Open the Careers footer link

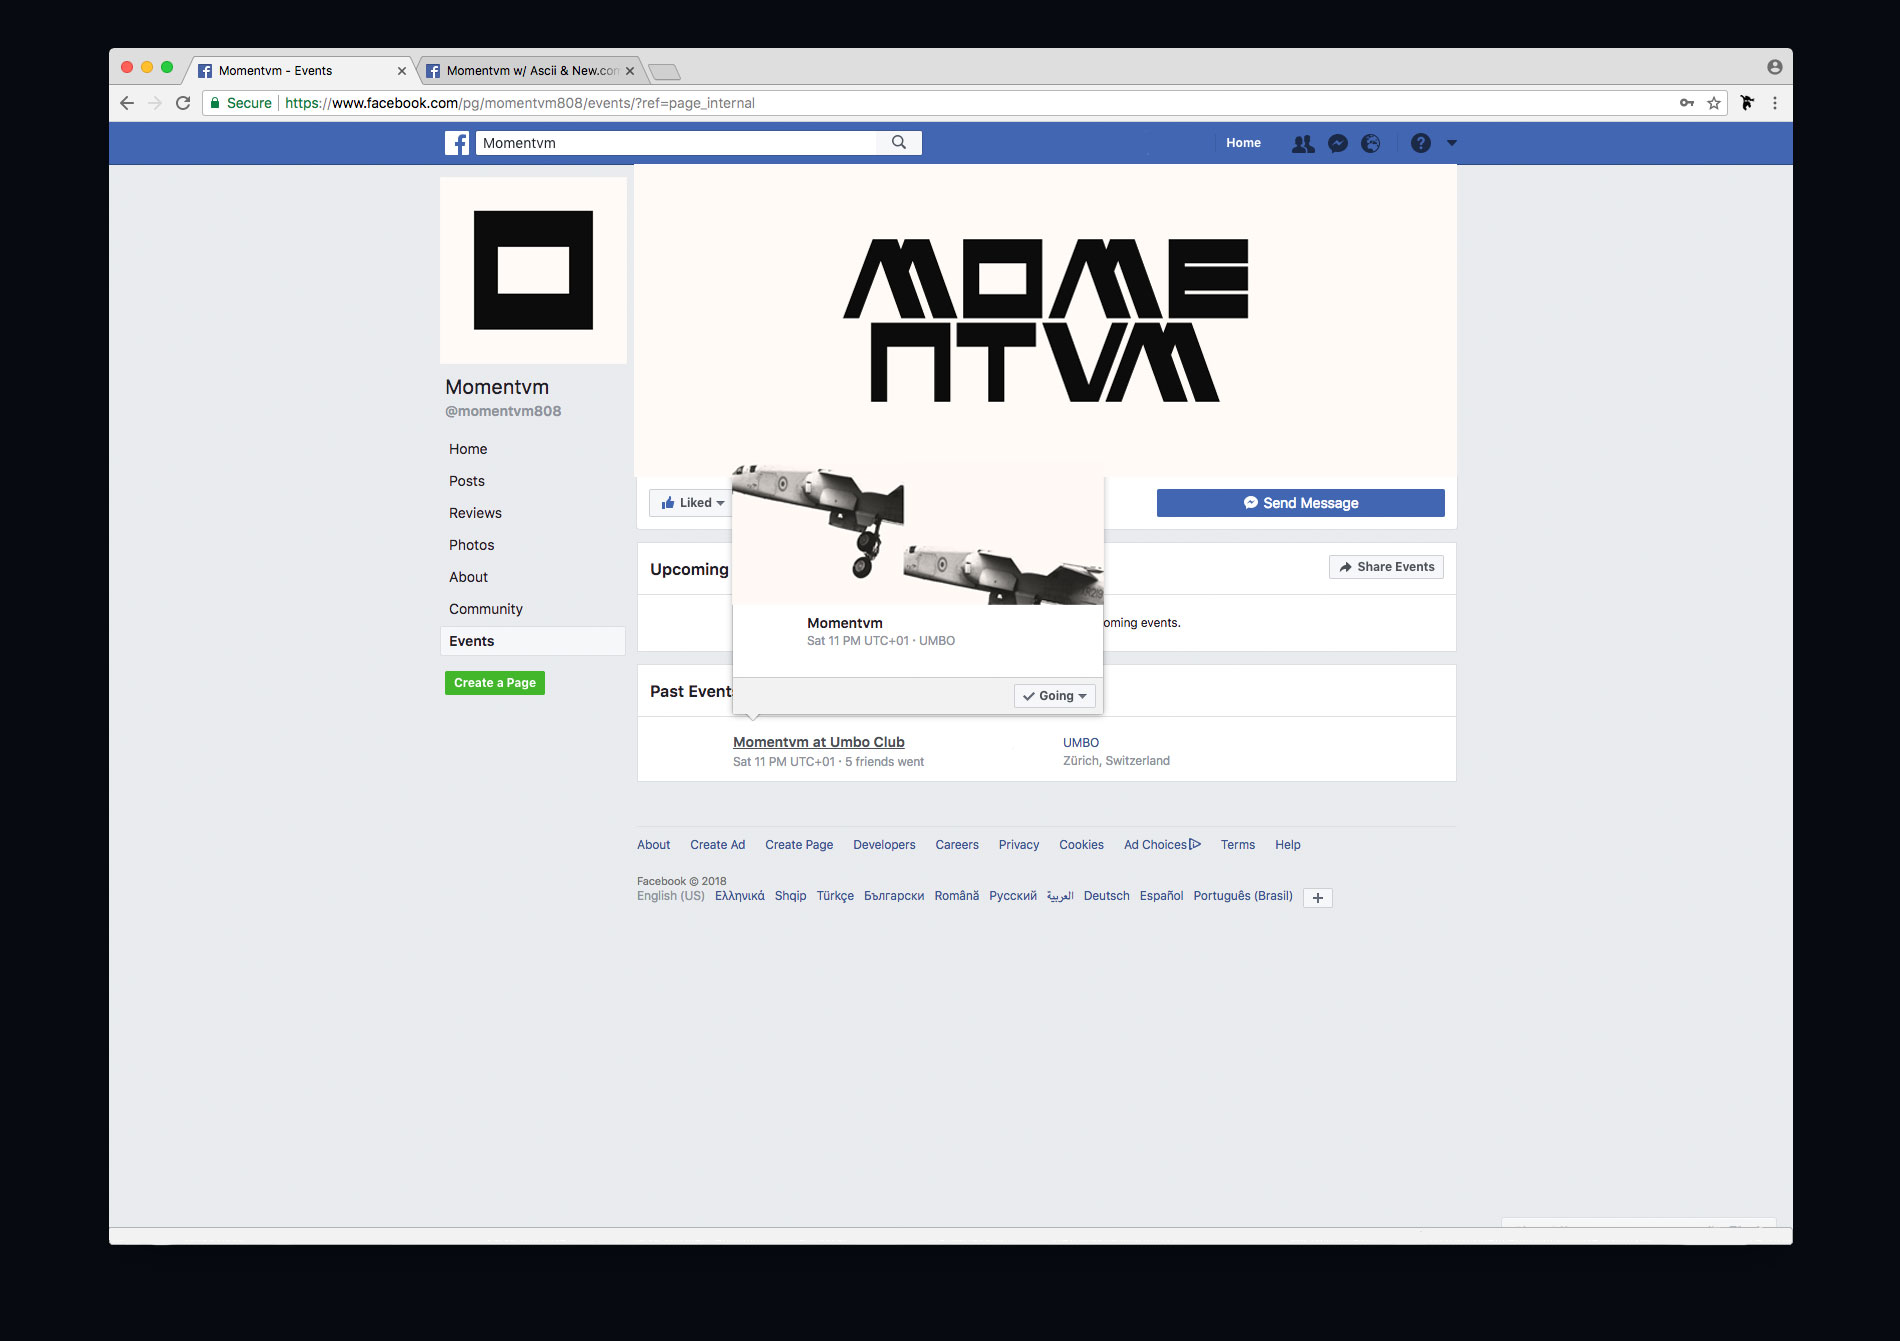pos(957,845)
